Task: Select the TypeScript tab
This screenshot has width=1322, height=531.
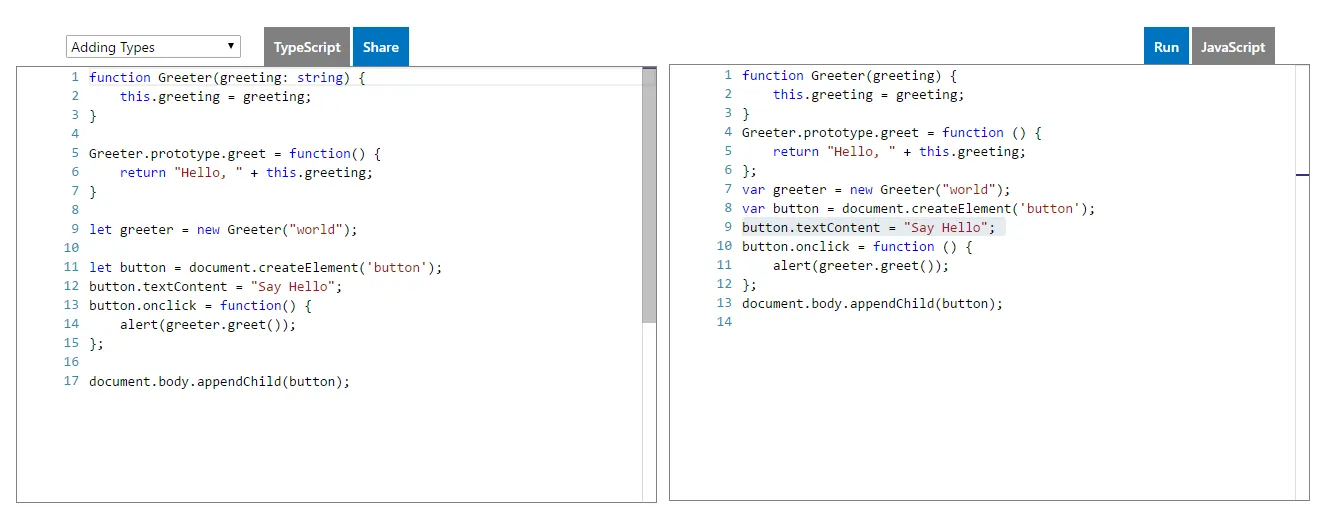Action: pyautogui.click(x=307, y=47)
